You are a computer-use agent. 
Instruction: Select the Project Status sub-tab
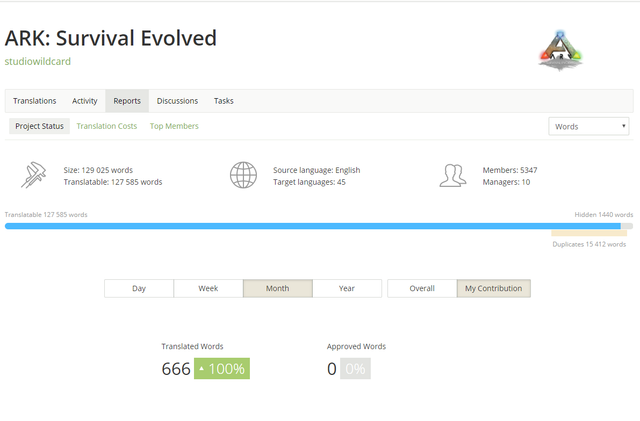(40, 126)
